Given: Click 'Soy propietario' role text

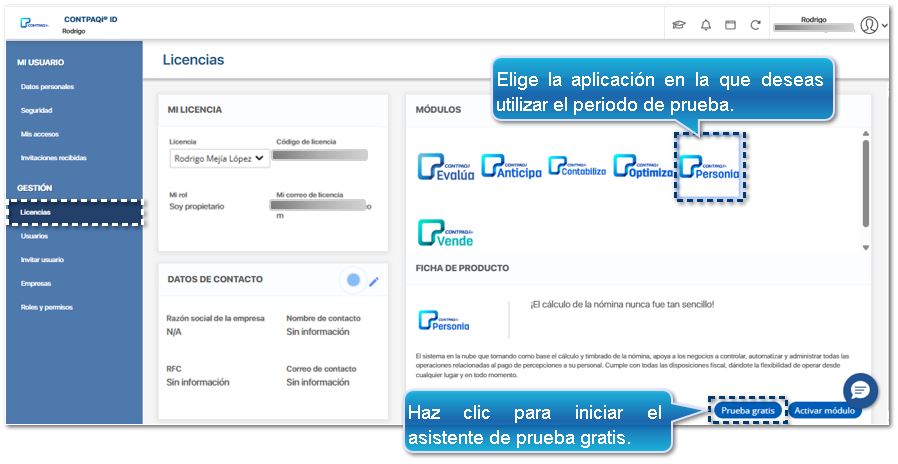Looking at the screenshot, I should tap(196, 207).
